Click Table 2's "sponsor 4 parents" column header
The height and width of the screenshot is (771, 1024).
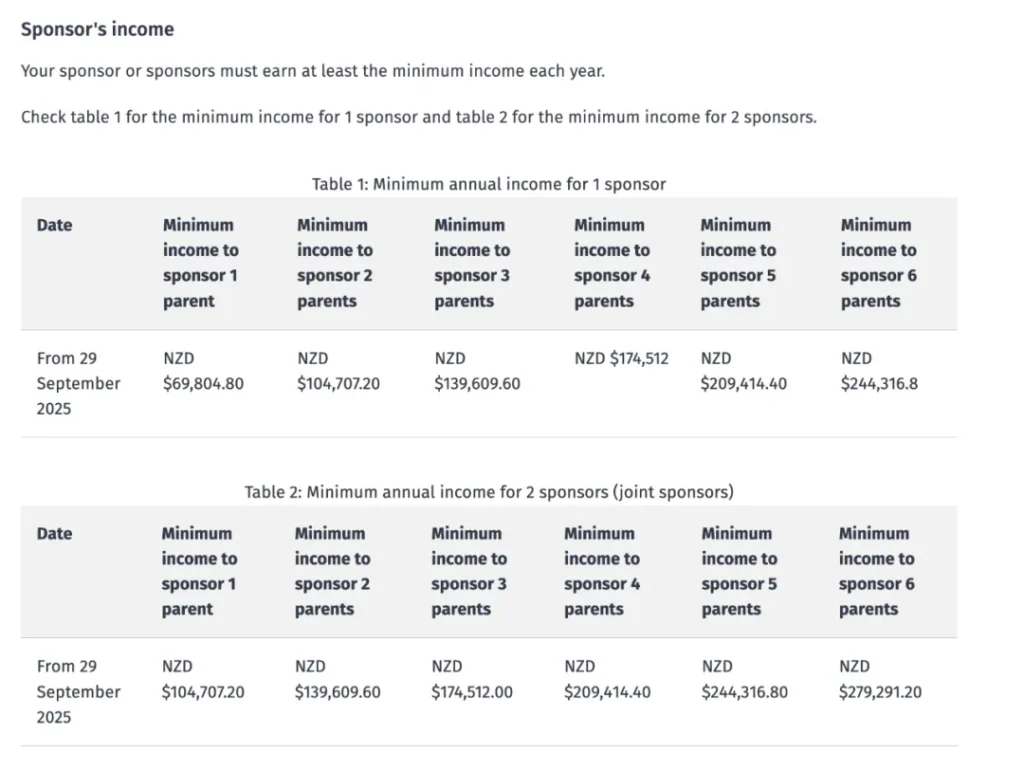click(x=602, y=571)
